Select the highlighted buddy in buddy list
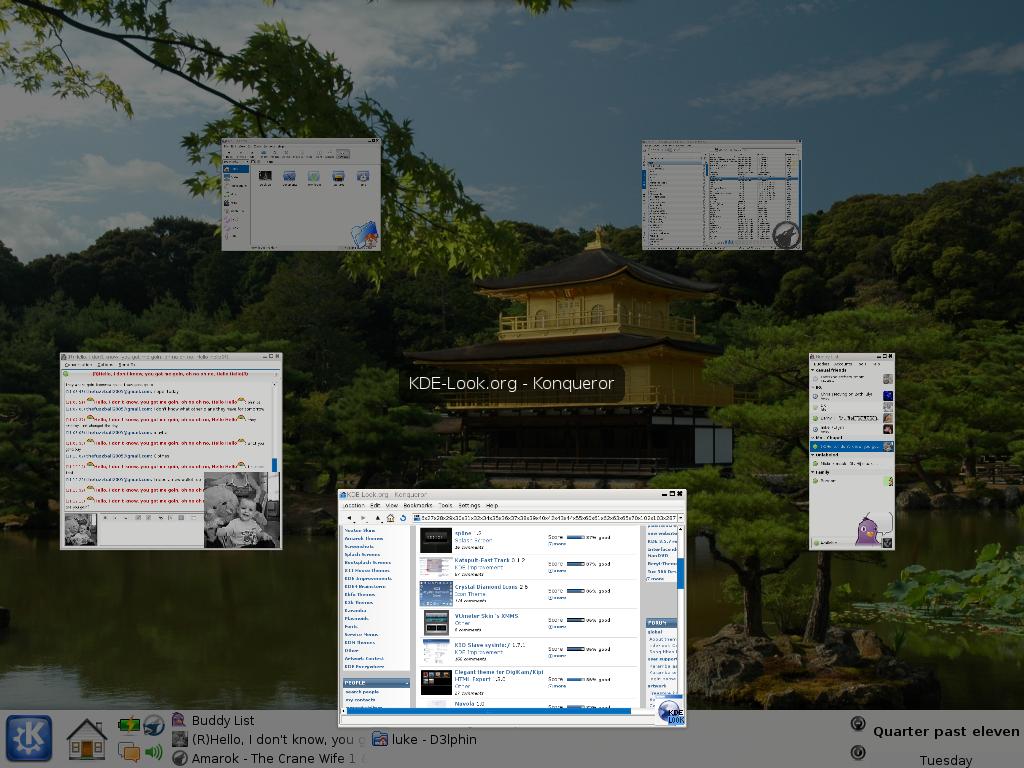1024x768 pixels. pos(852,447)
